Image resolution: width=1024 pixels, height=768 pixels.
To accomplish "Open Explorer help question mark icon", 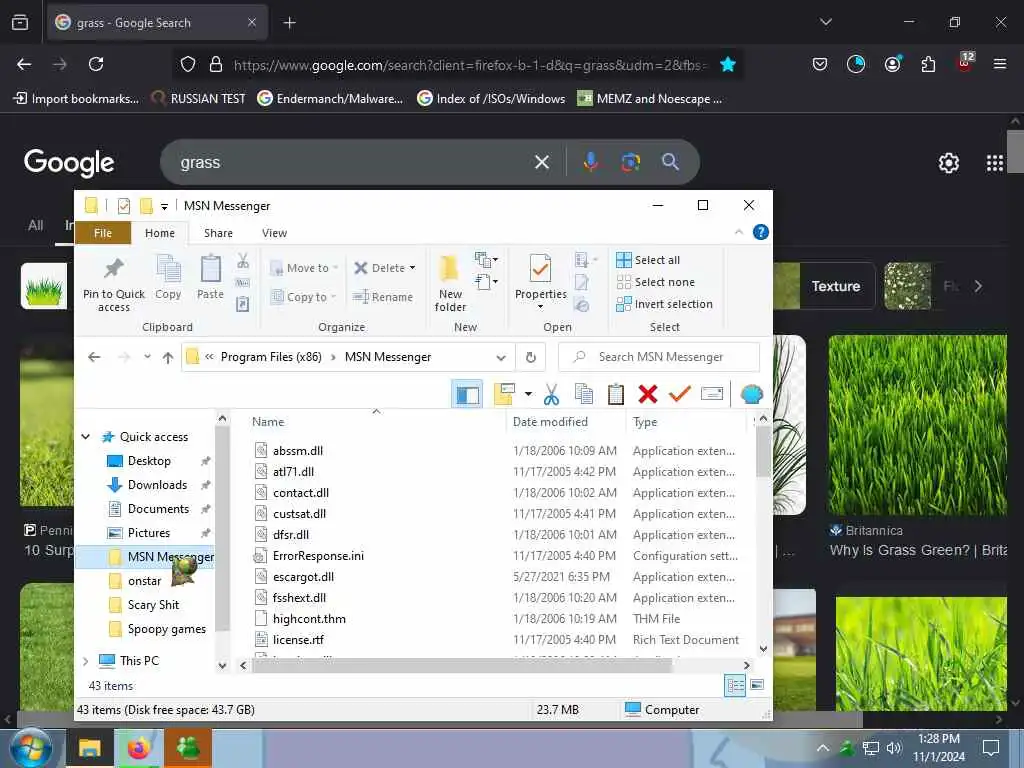I will click(x=760, y=232).
